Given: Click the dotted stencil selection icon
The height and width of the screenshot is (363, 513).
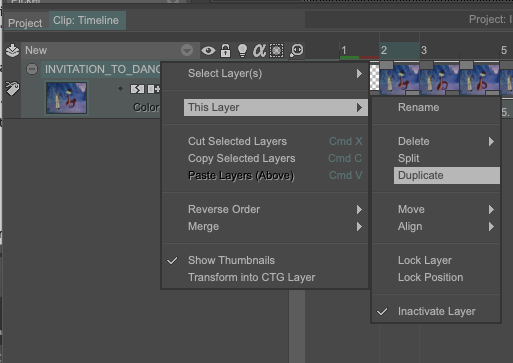Looking at the screenshot, I should 276,50.
